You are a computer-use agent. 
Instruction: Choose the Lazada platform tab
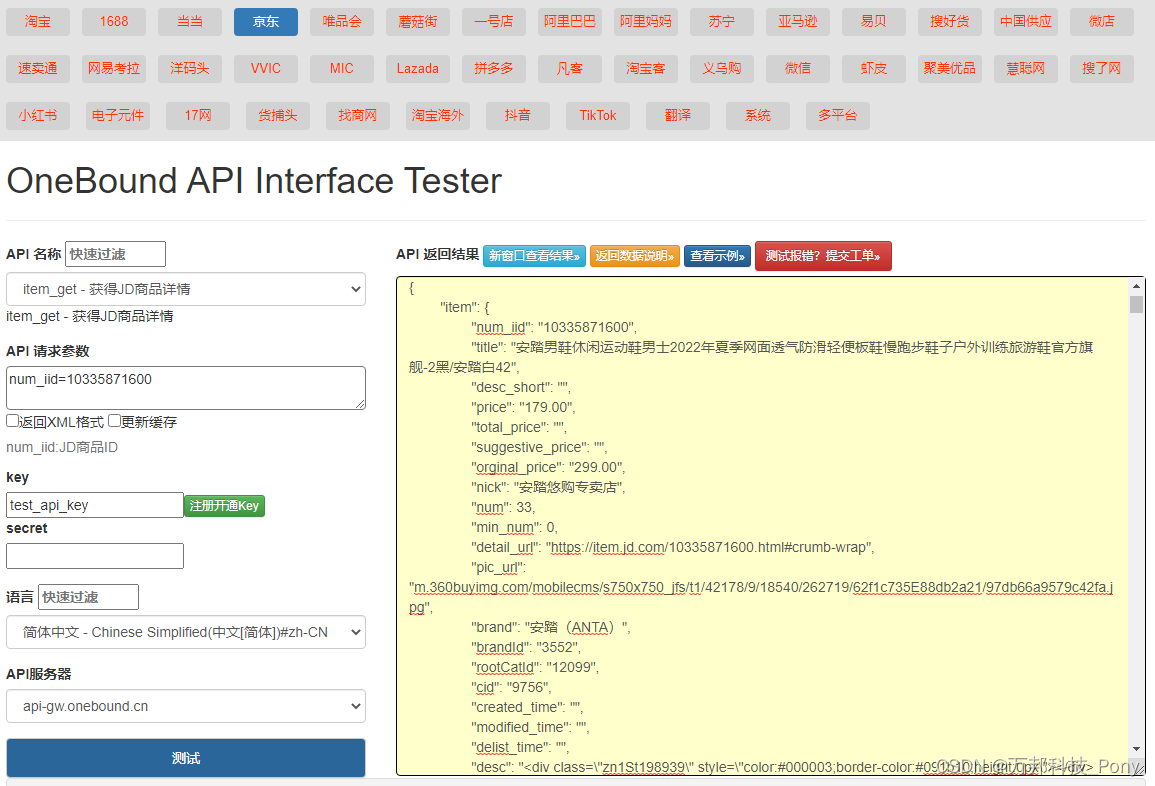(x=418, y=69)
